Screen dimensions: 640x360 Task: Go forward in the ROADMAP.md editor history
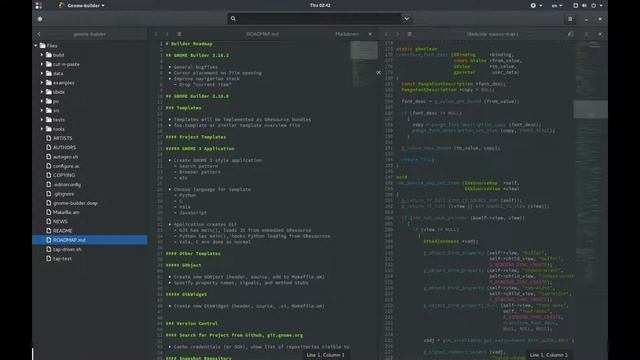pos(167,34)
